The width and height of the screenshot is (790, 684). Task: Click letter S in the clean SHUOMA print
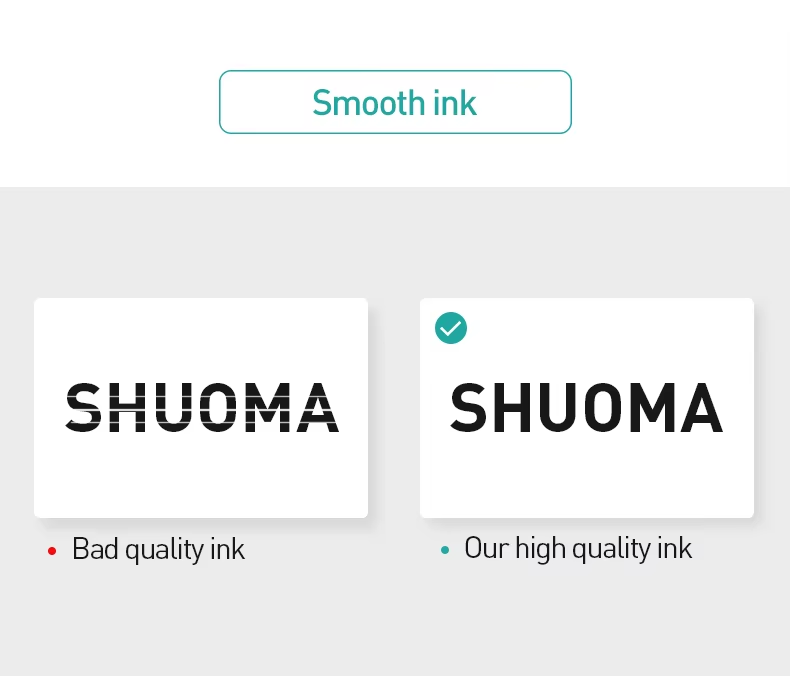tap(473, 408)
